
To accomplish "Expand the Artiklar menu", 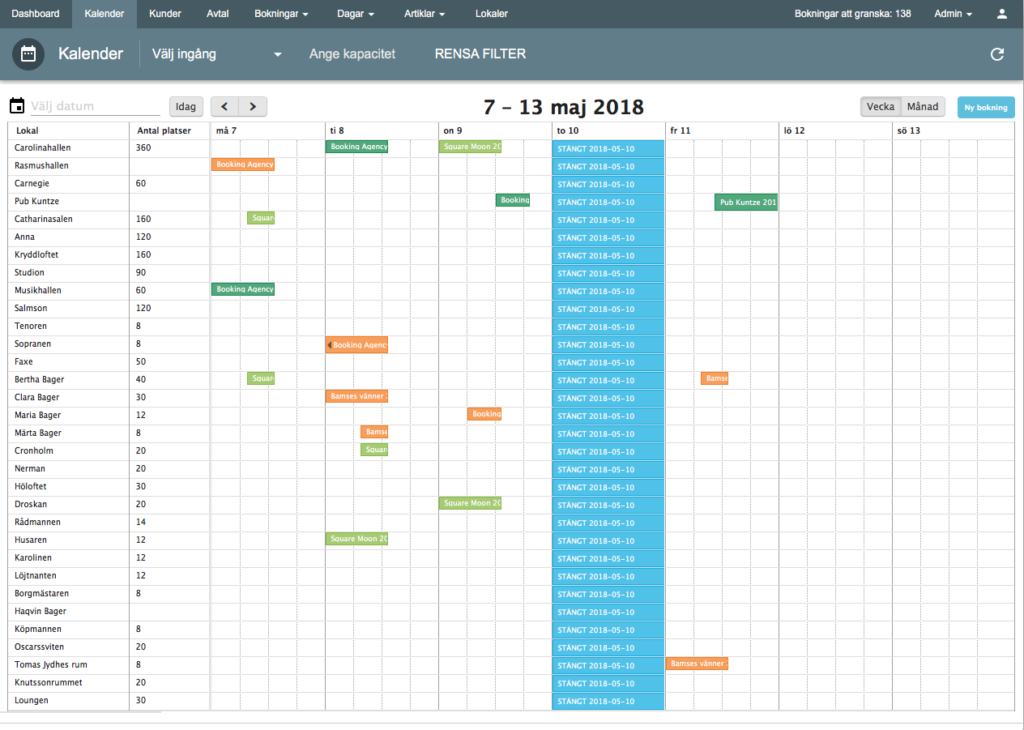I will 425,14.
